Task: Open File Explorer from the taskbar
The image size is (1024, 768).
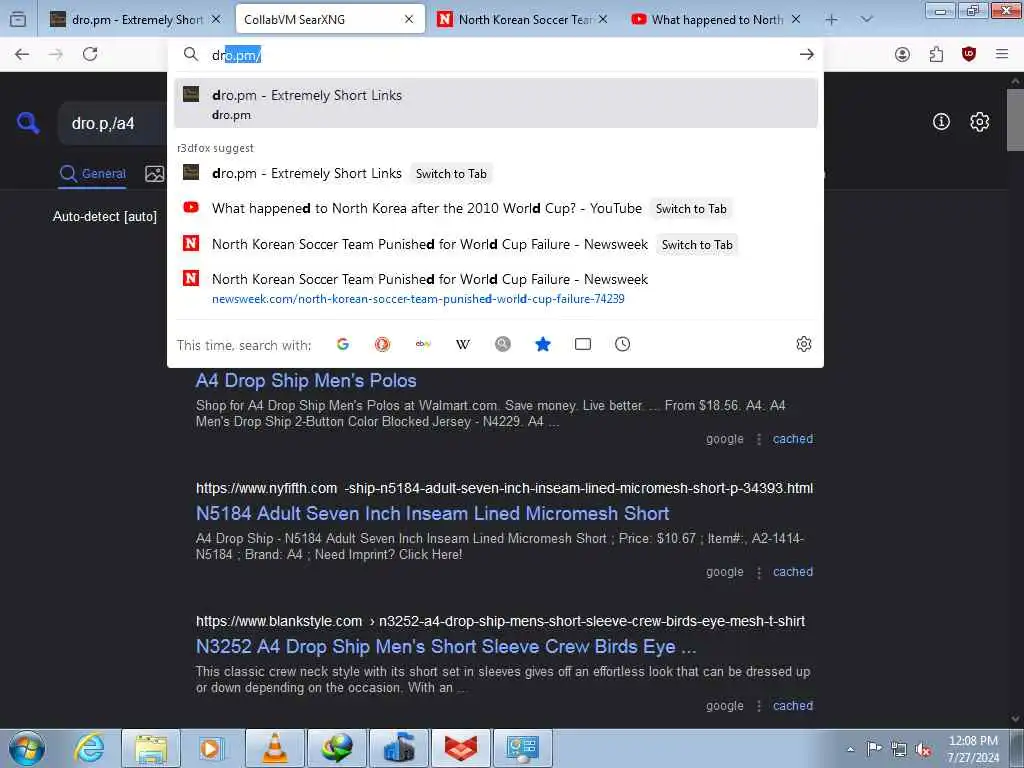Action: point(152,748)
